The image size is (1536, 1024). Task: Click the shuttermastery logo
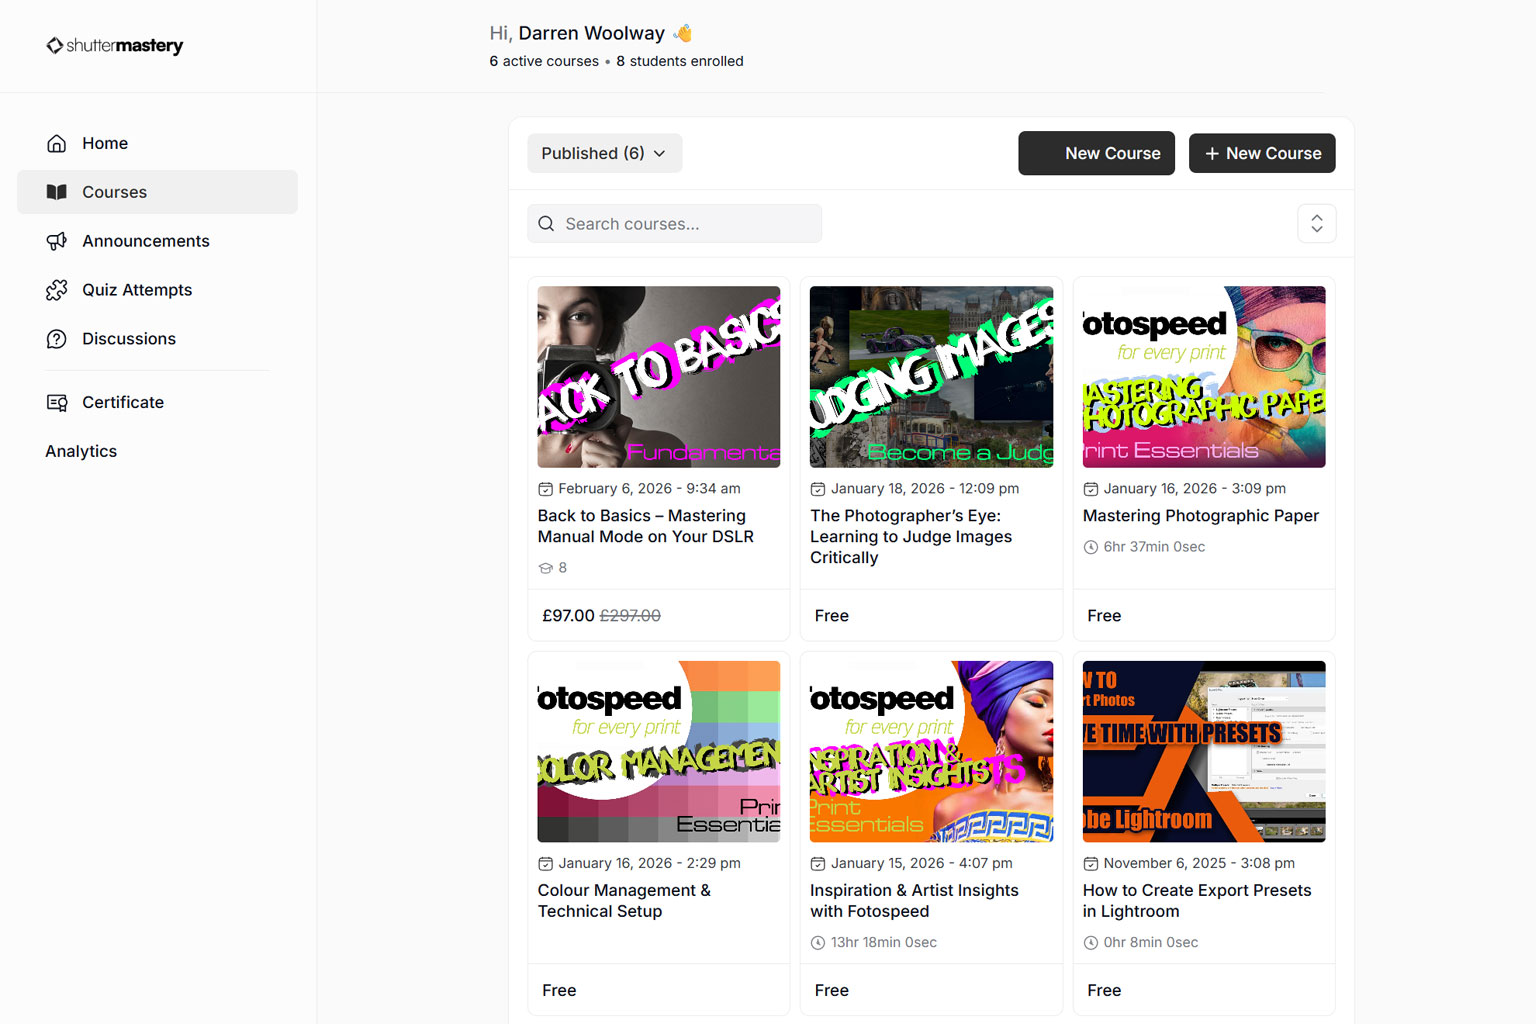click(x=114, y=46)
